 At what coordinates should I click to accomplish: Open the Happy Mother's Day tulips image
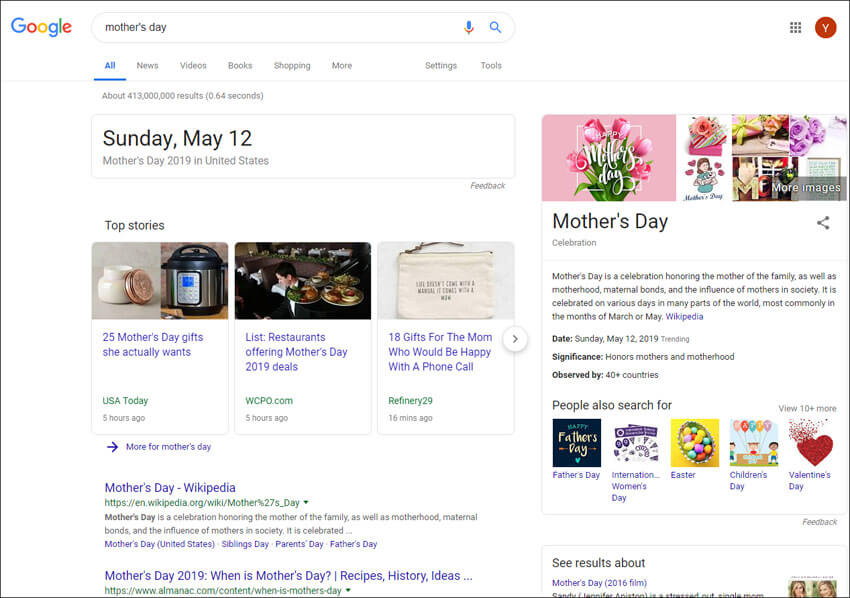[609, 158]
